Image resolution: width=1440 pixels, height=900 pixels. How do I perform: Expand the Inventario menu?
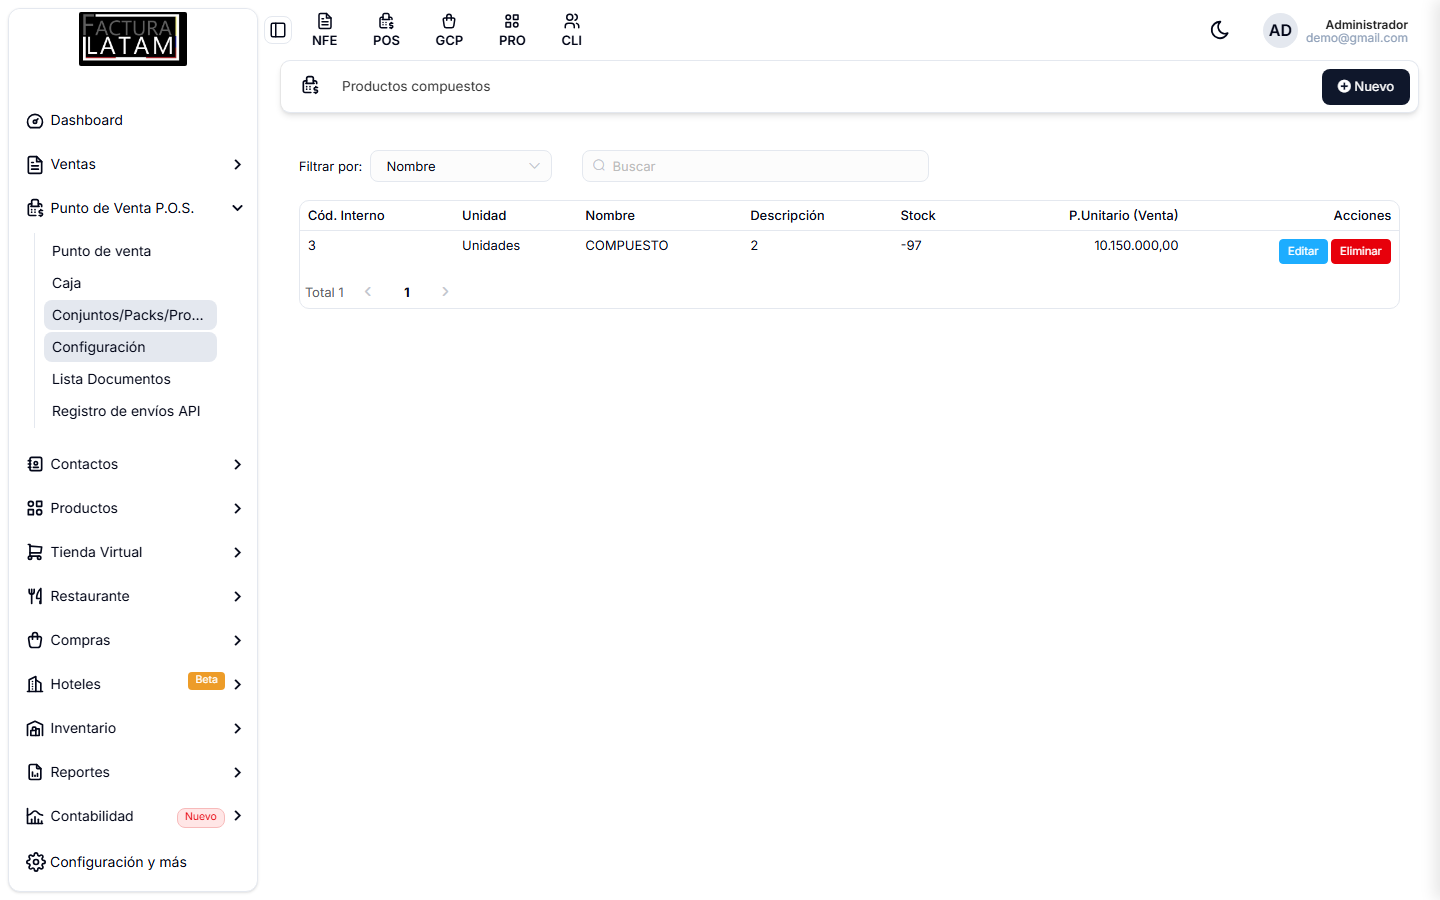133,728
